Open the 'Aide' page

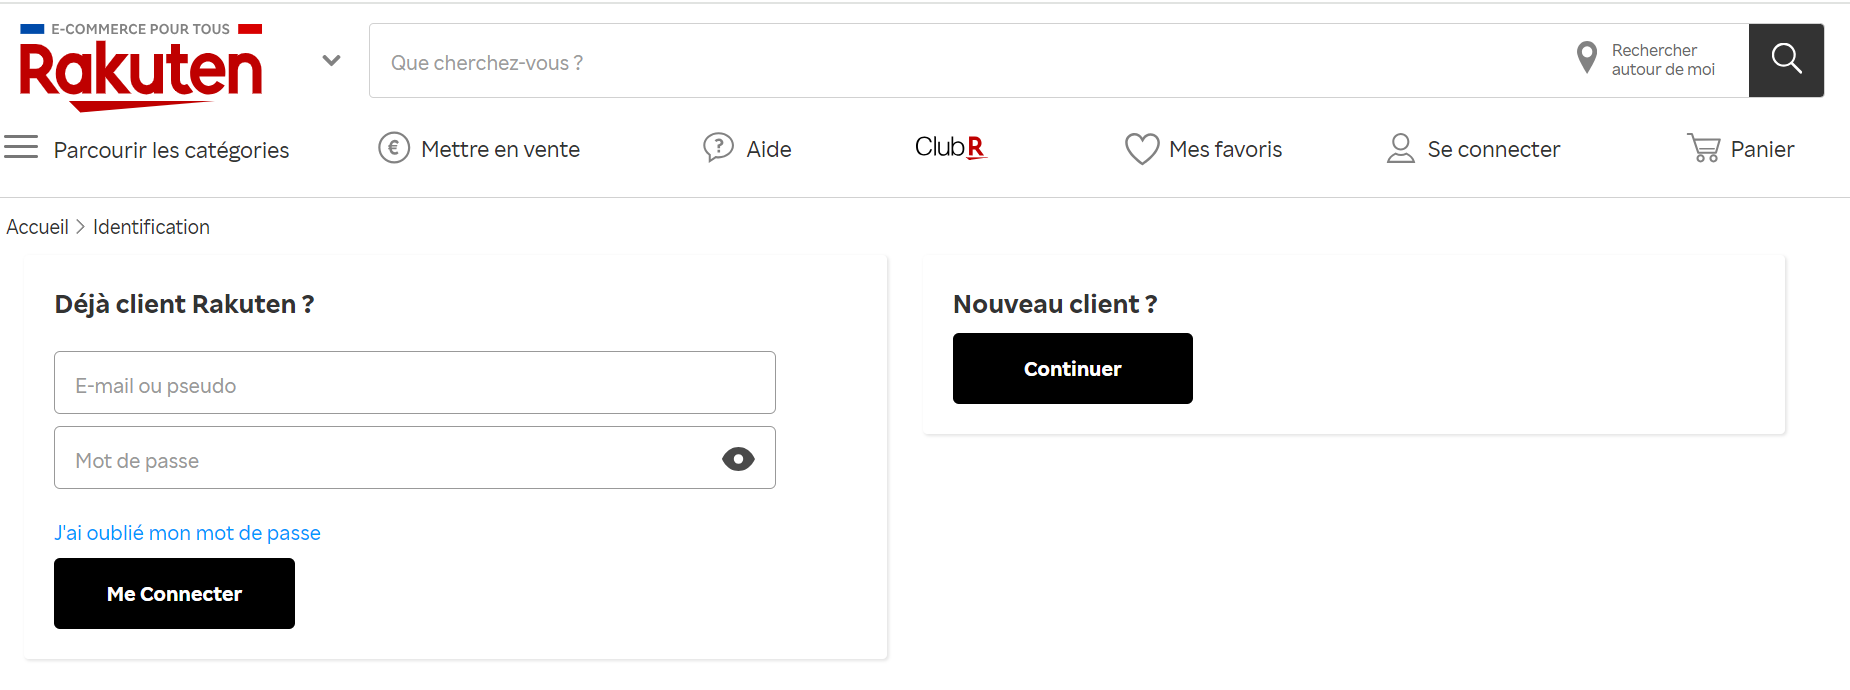[768, 149]
